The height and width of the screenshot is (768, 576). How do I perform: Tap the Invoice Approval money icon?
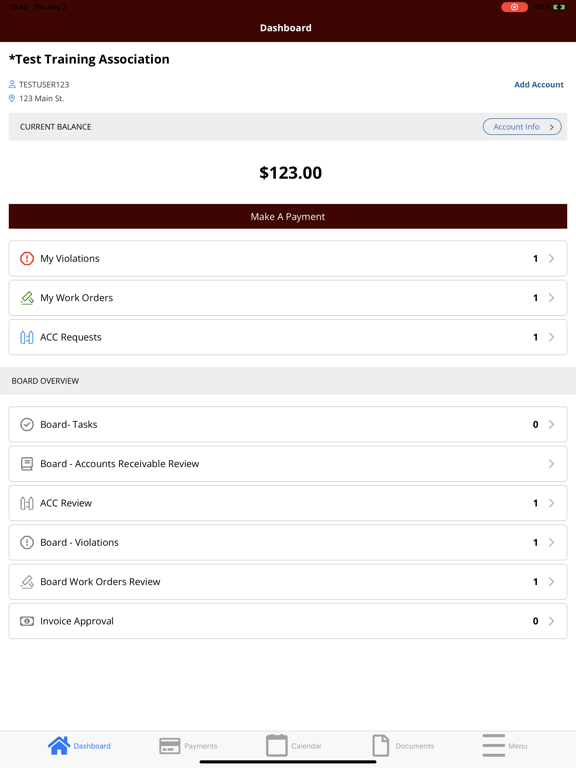point(27,621)
